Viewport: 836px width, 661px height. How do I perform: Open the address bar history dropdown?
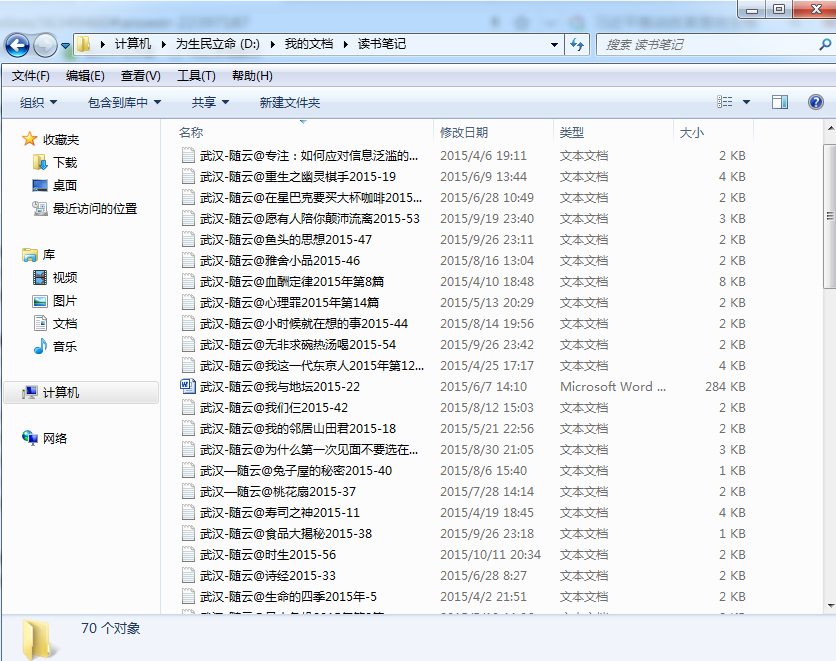(x=554, y=45)
